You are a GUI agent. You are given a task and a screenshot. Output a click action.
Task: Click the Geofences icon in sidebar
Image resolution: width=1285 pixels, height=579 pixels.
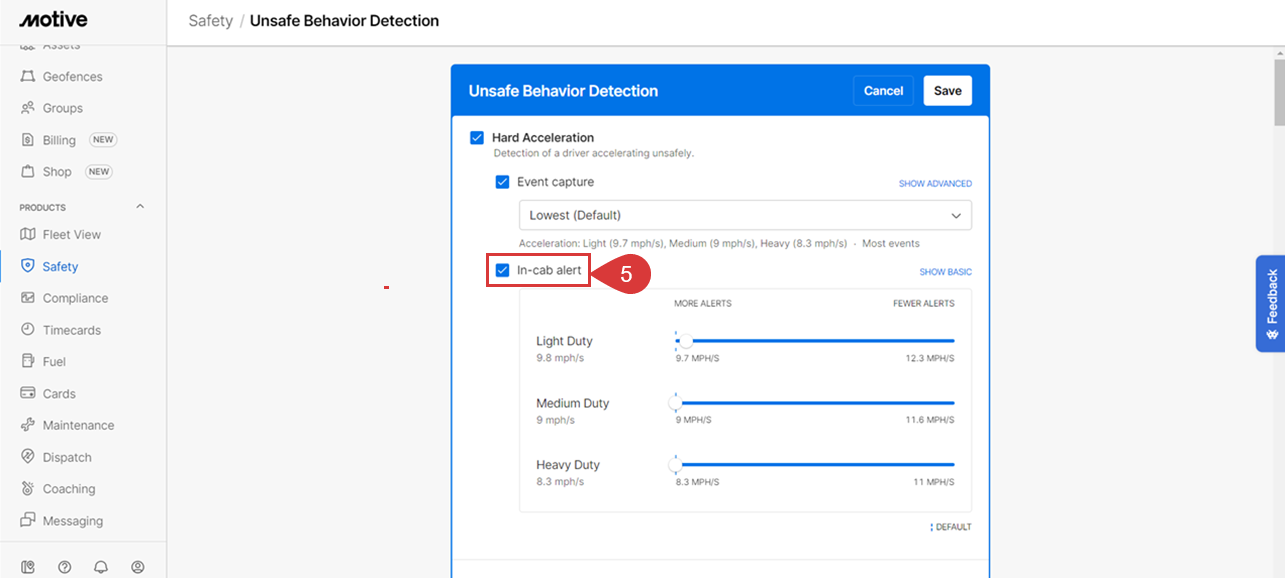point(28,77)
